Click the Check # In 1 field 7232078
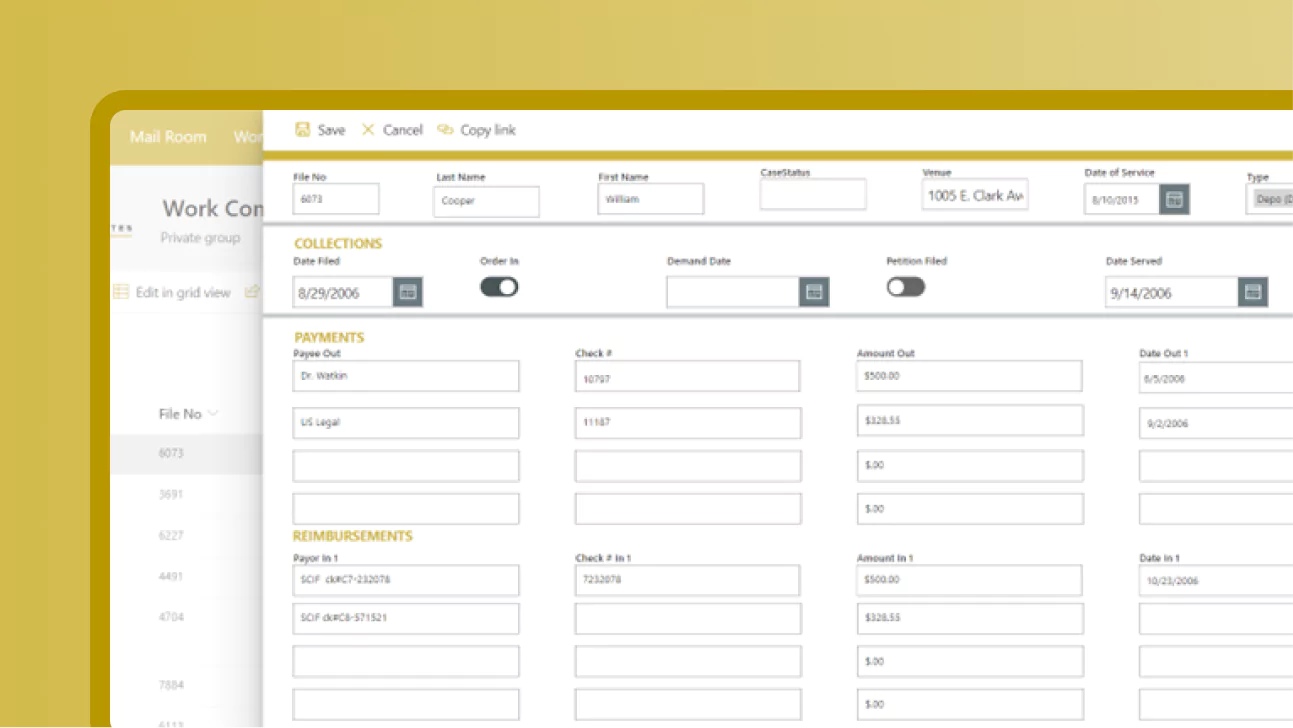Viewport: 1293px width, 728px height. click(688, 580)
